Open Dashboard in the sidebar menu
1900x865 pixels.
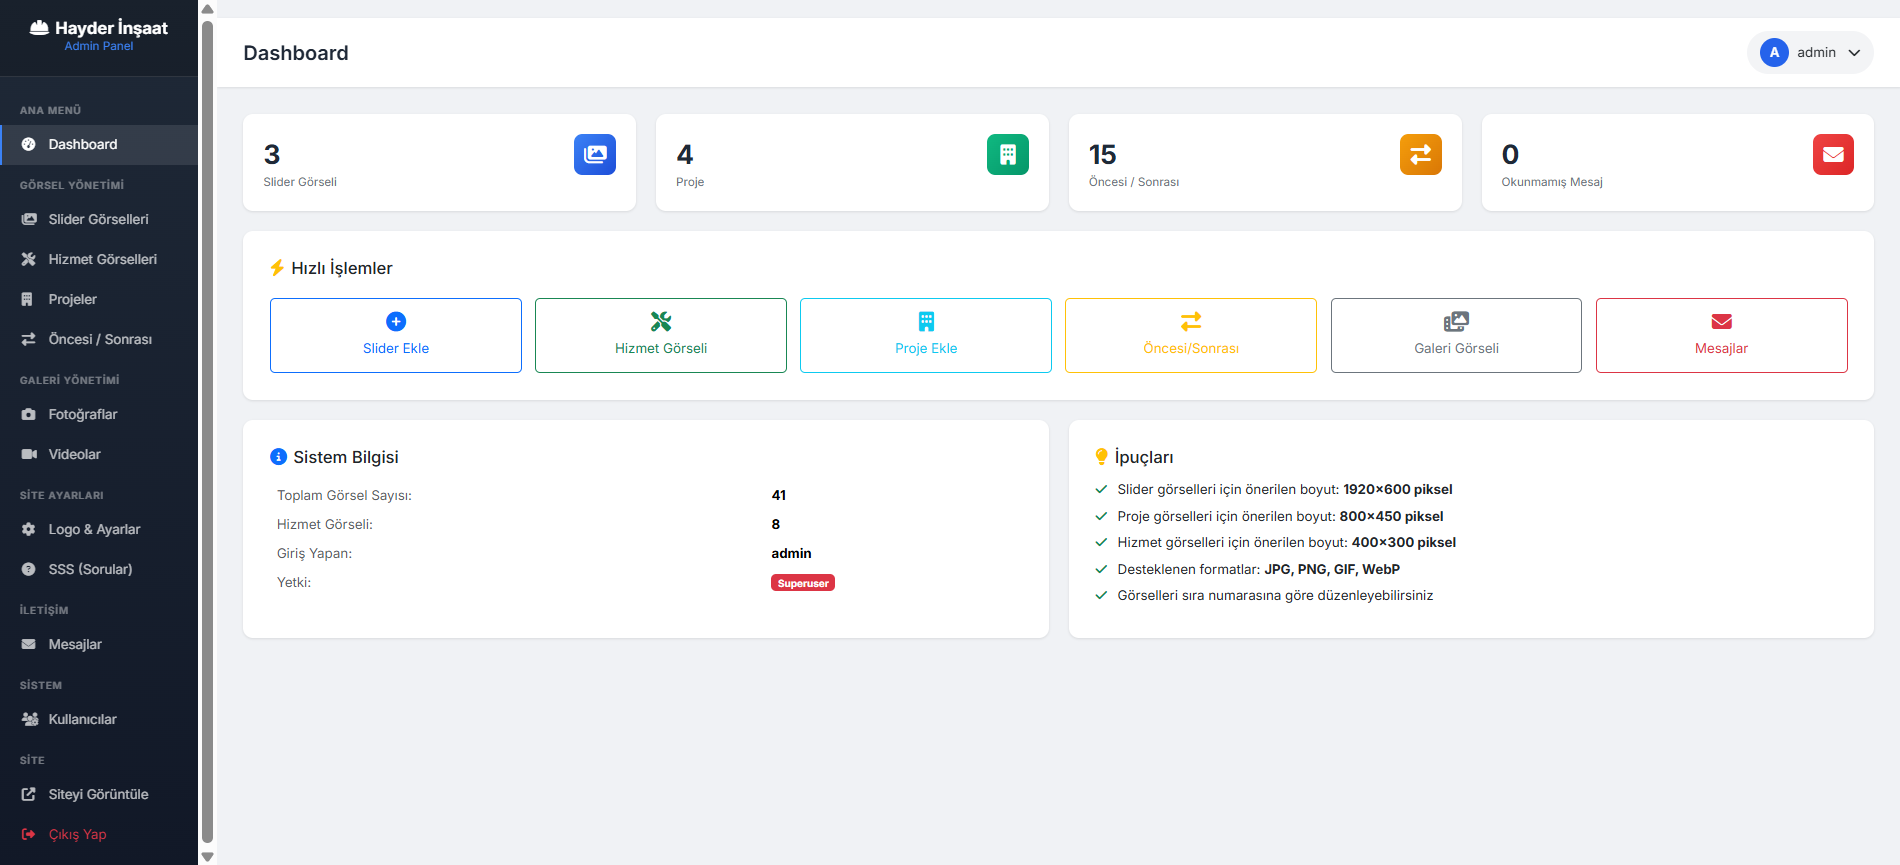click(x=99, y=145)
